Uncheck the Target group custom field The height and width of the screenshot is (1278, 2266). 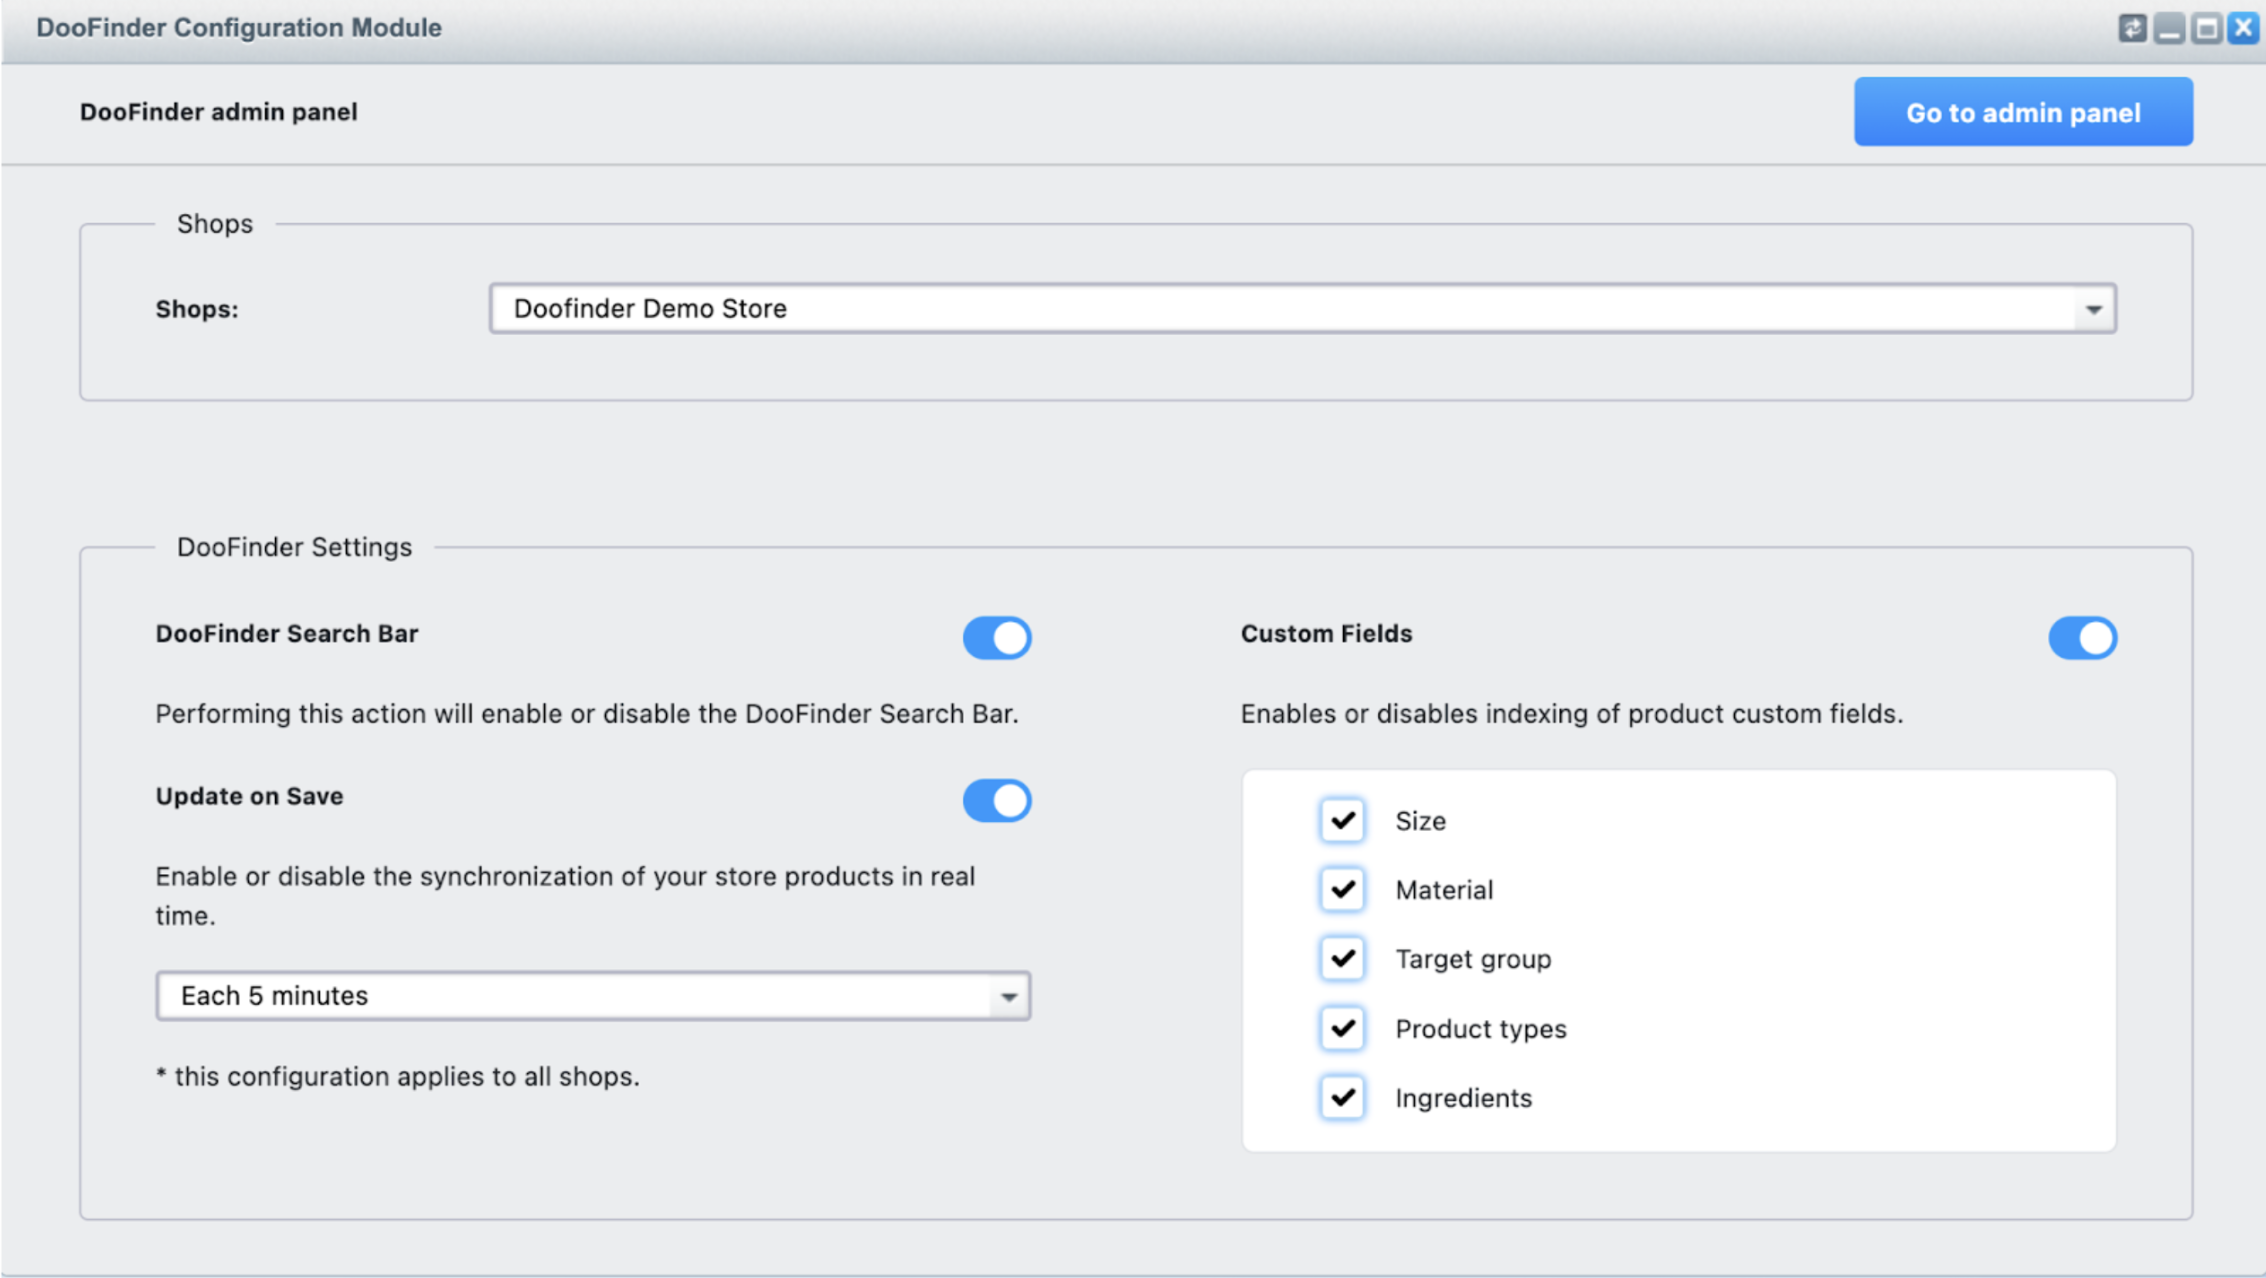click(1342, 958)
